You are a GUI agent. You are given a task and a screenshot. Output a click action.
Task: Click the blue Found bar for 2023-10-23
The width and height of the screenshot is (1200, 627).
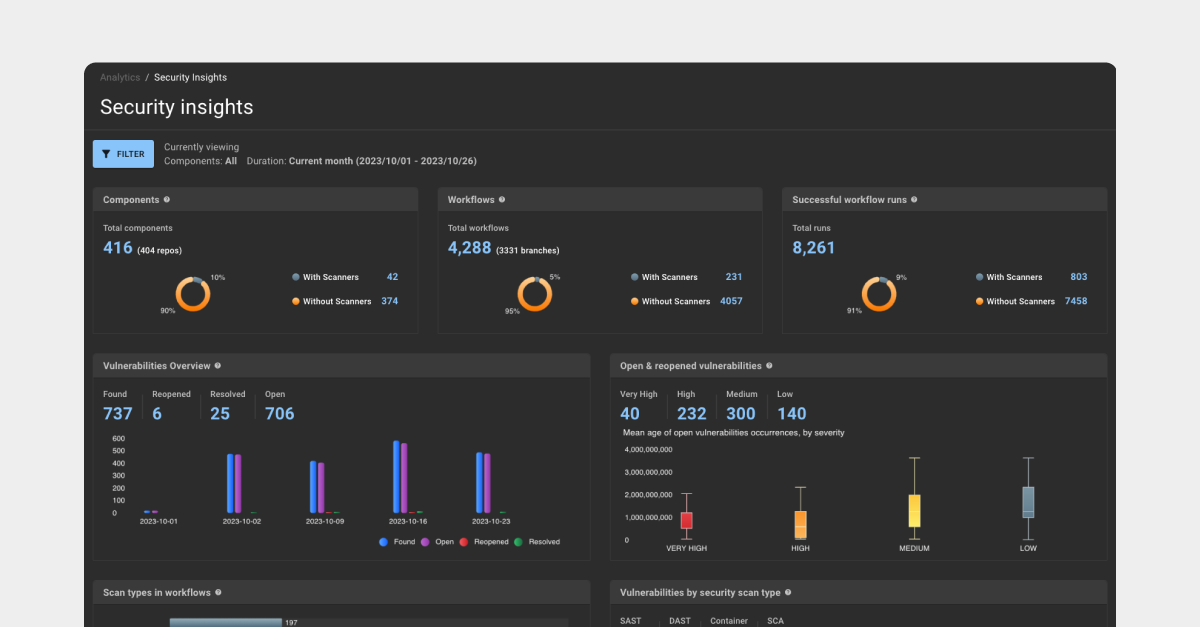[479, 483]
